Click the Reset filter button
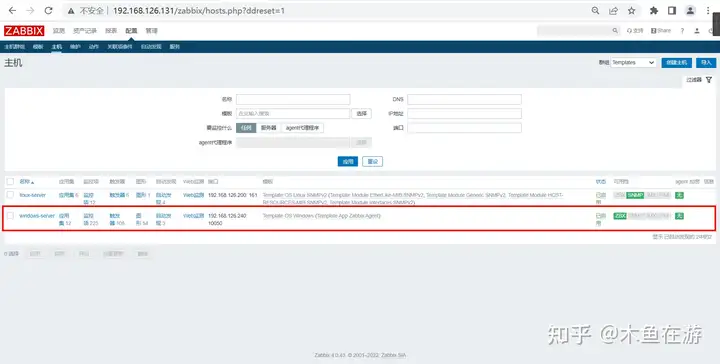720x364 pixels. click(x=372, y=162)
